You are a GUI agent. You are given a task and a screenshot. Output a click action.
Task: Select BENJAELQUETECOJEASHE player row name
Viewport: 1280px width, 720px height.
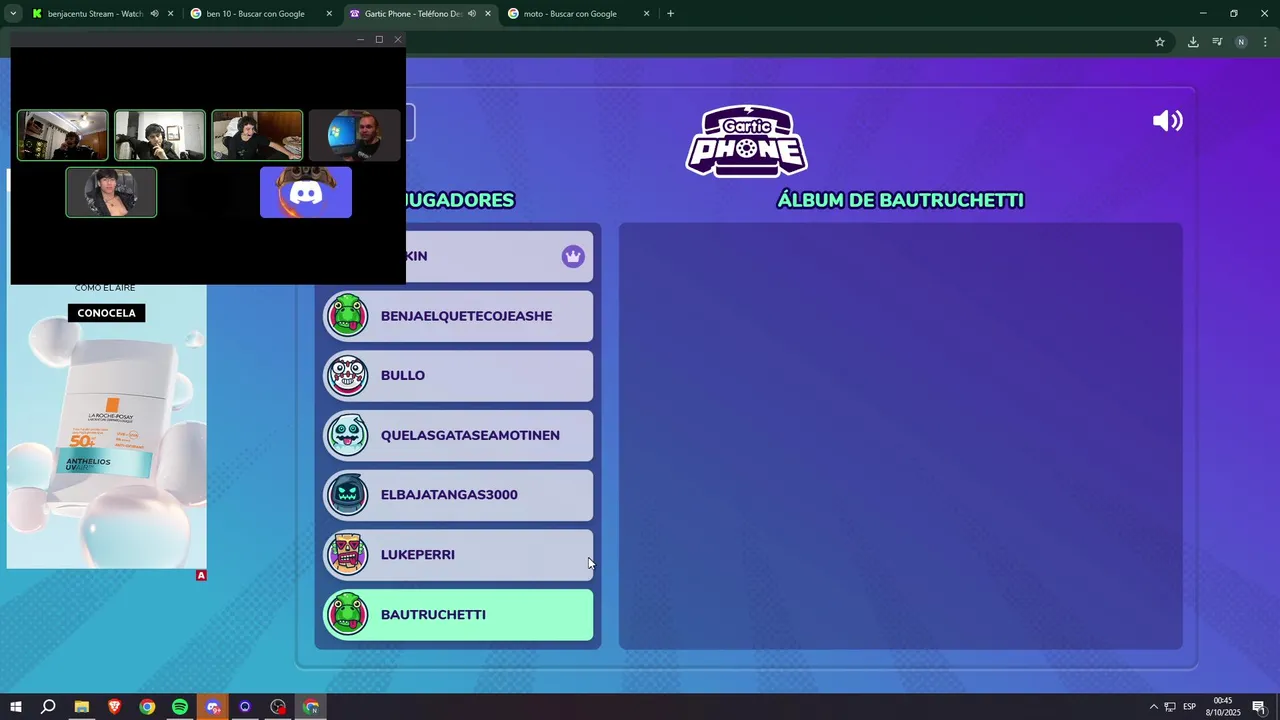(x=466, y=316)
